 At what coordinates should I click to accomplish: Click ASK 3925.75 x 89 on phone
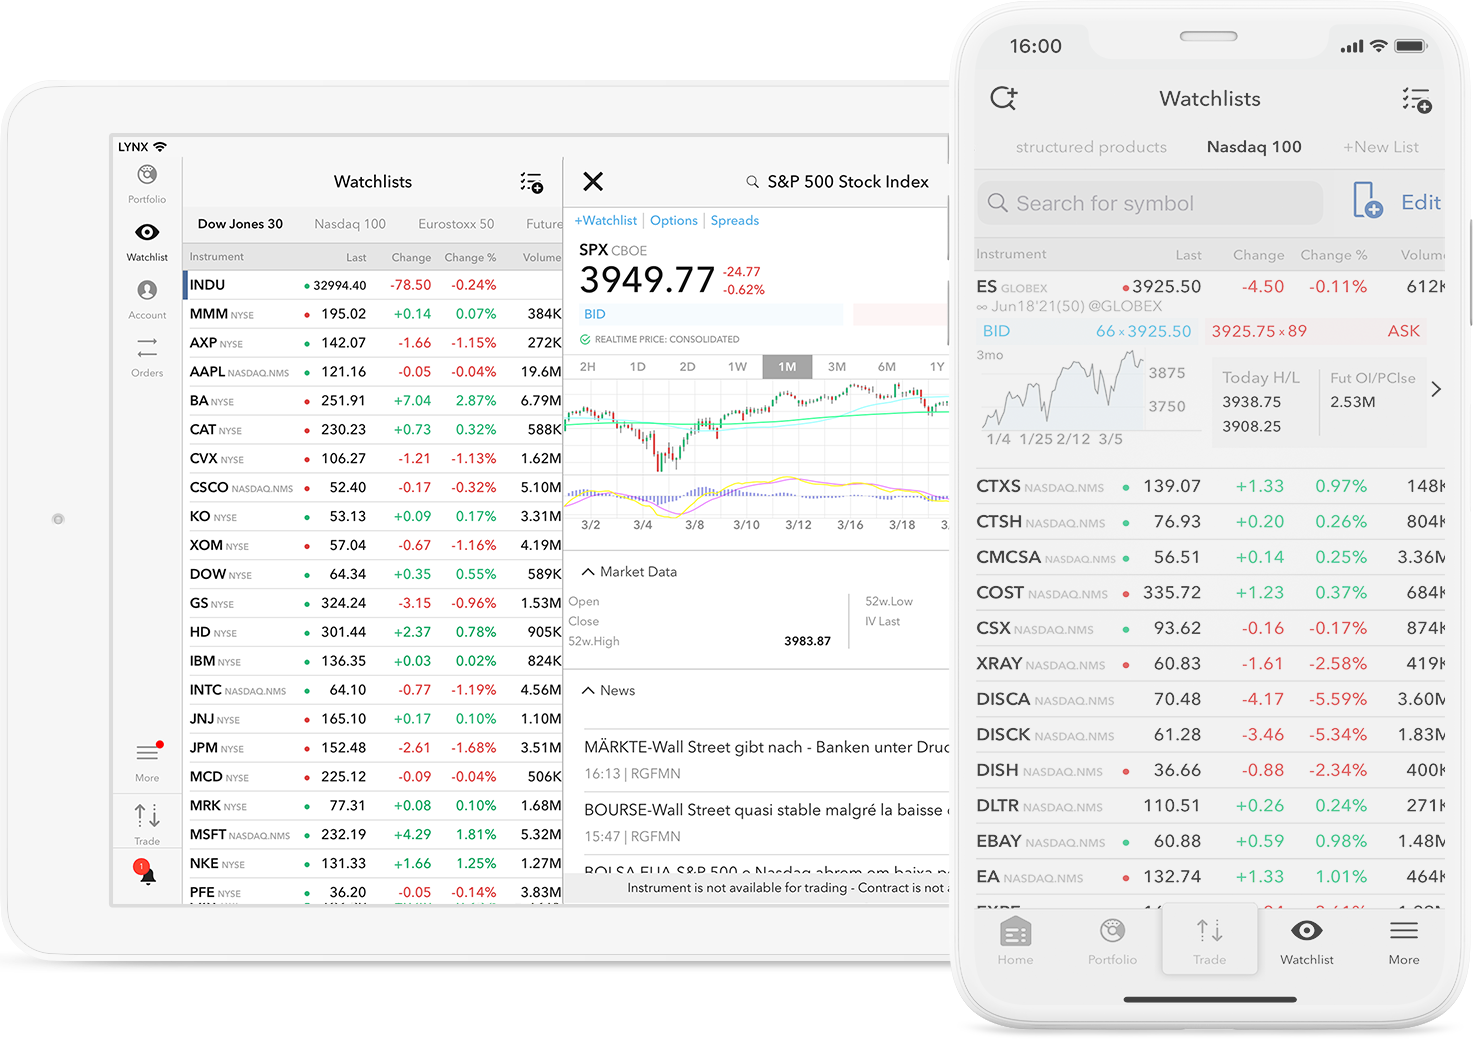click(1316, 331)
